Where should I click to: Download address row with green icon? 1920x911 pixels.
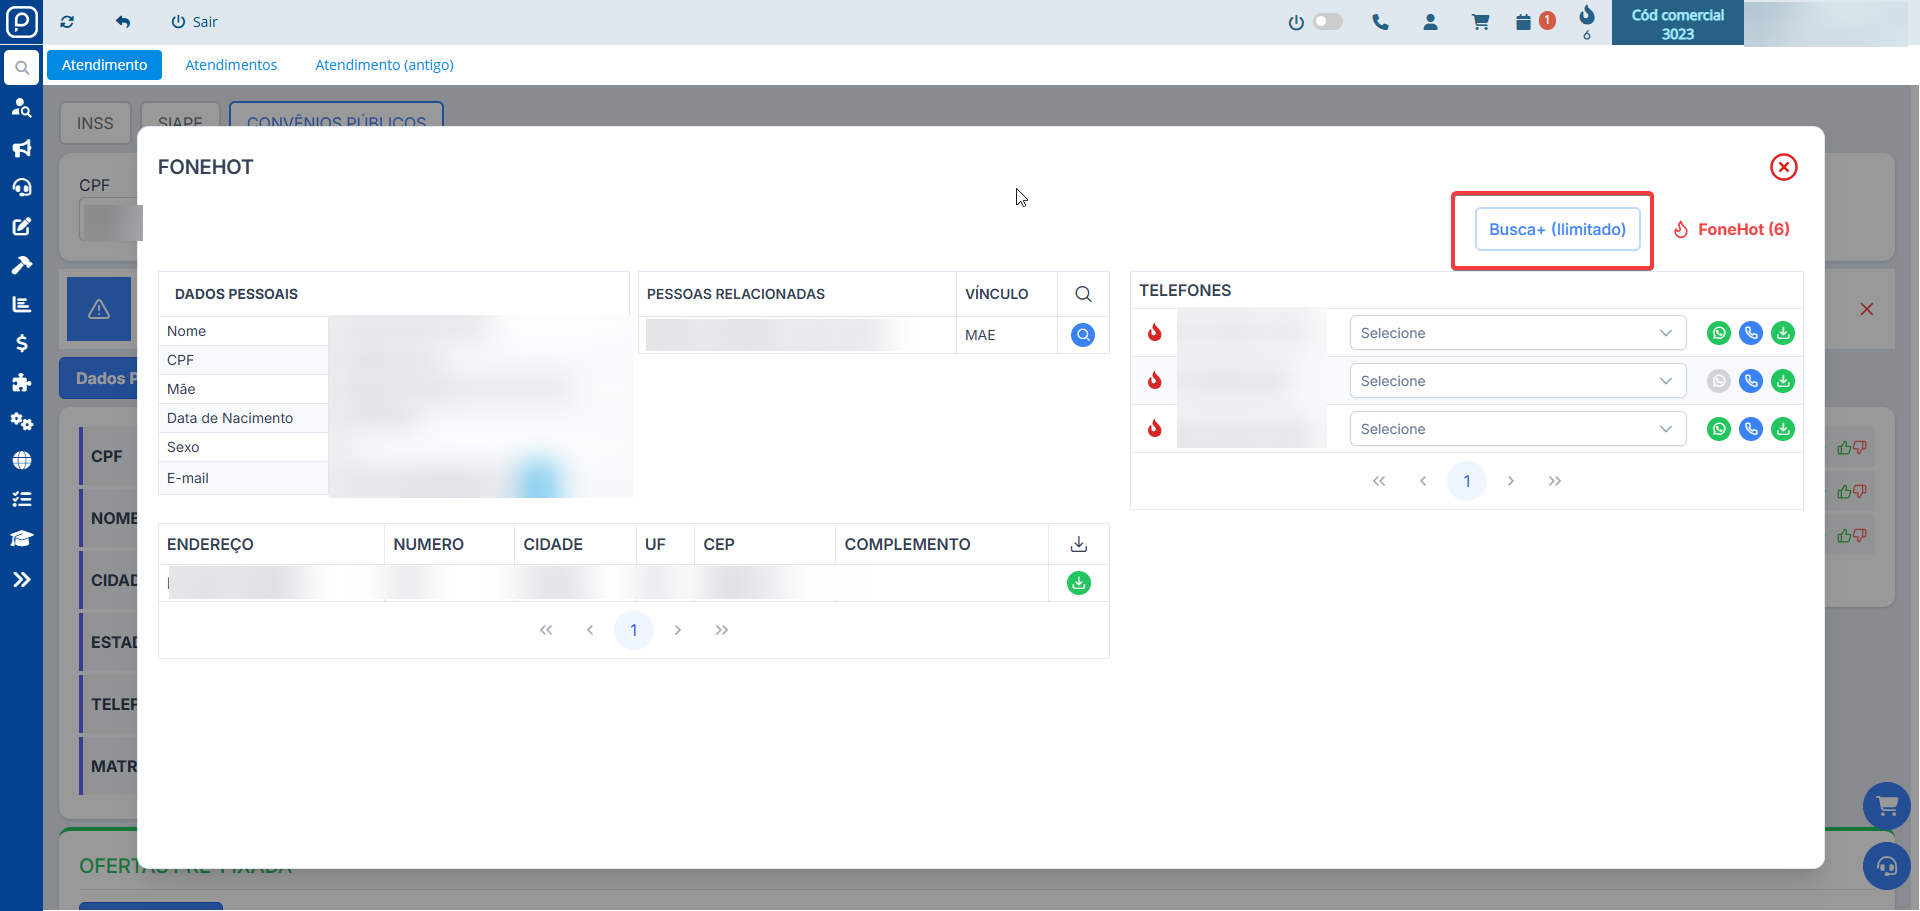tap(1078, 583)
